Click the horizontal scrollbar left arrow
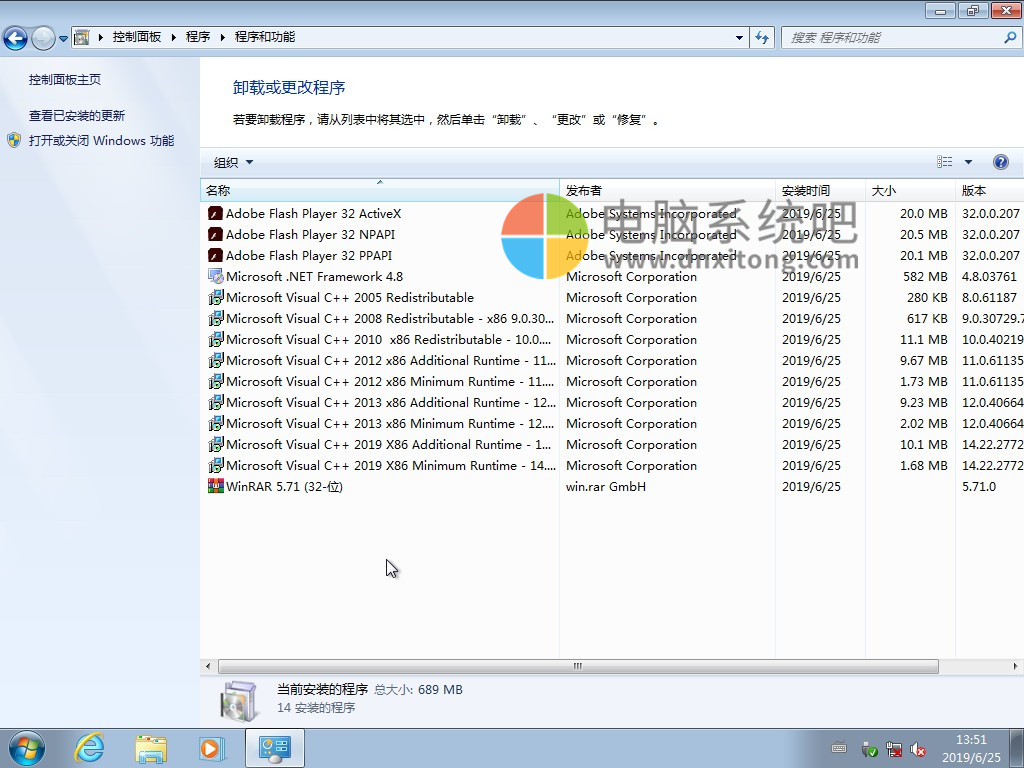The image size is (1024, 768). point(208,666)
